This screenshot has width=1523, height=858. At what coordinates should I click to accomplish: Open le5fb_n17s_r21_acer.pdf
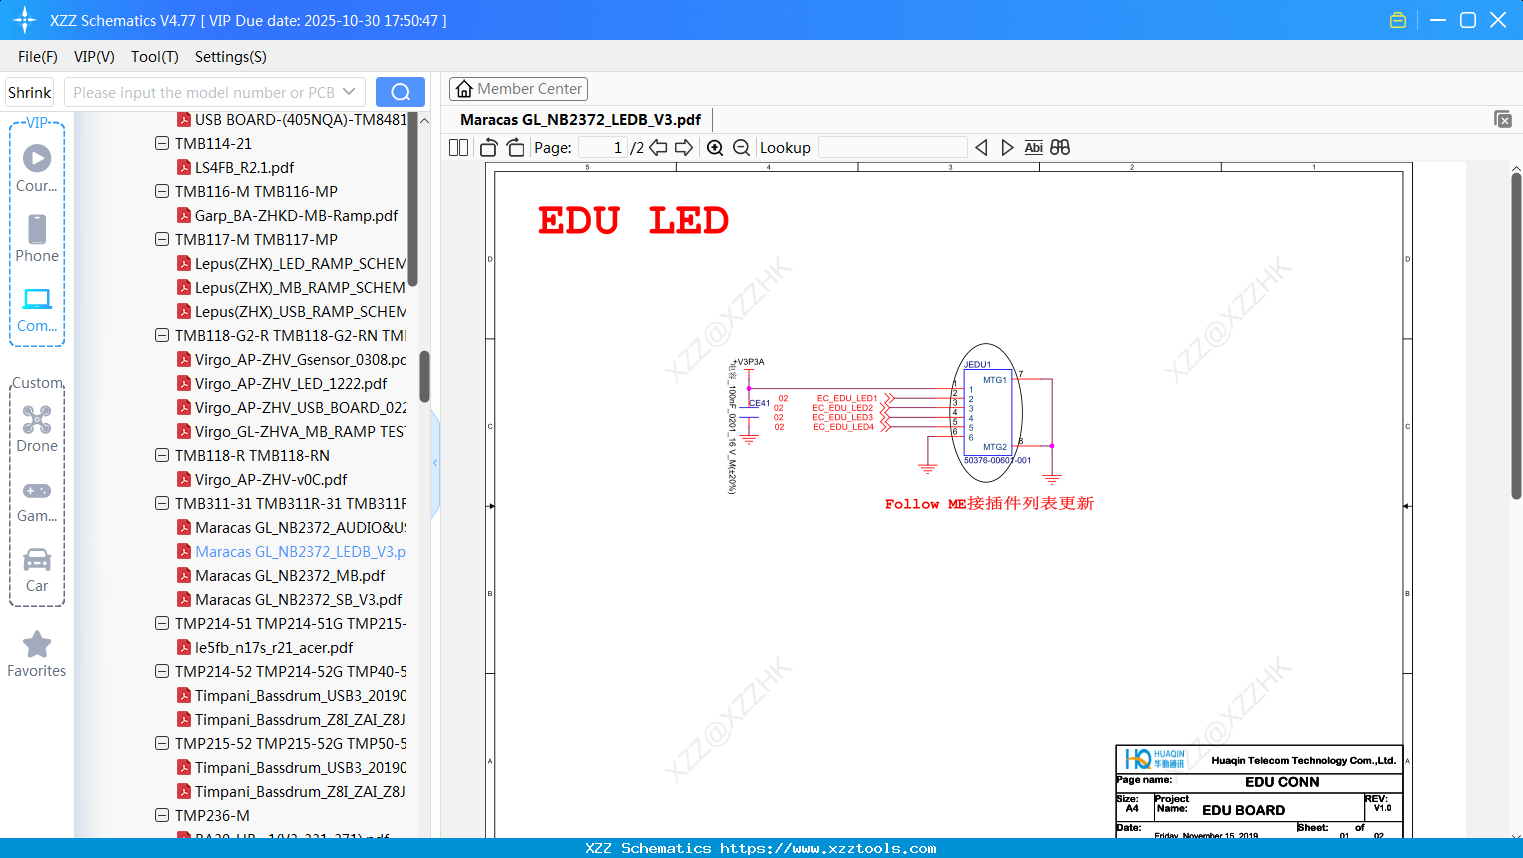point(274,647)
